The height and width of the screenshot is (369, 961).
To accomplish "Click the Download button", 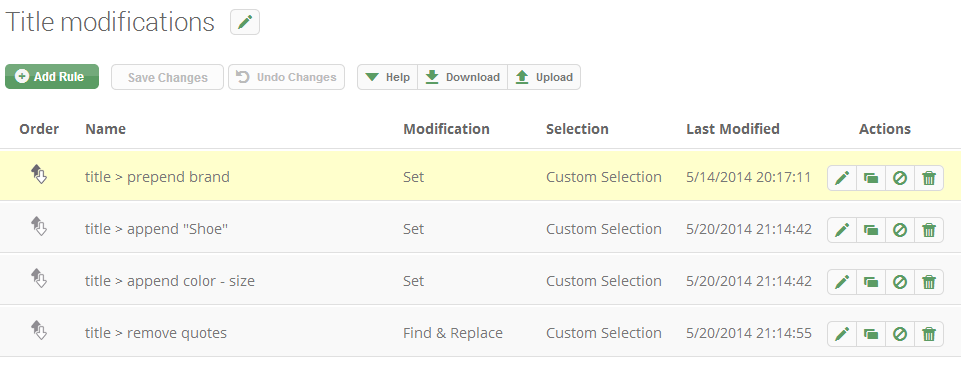I will 463,77.
